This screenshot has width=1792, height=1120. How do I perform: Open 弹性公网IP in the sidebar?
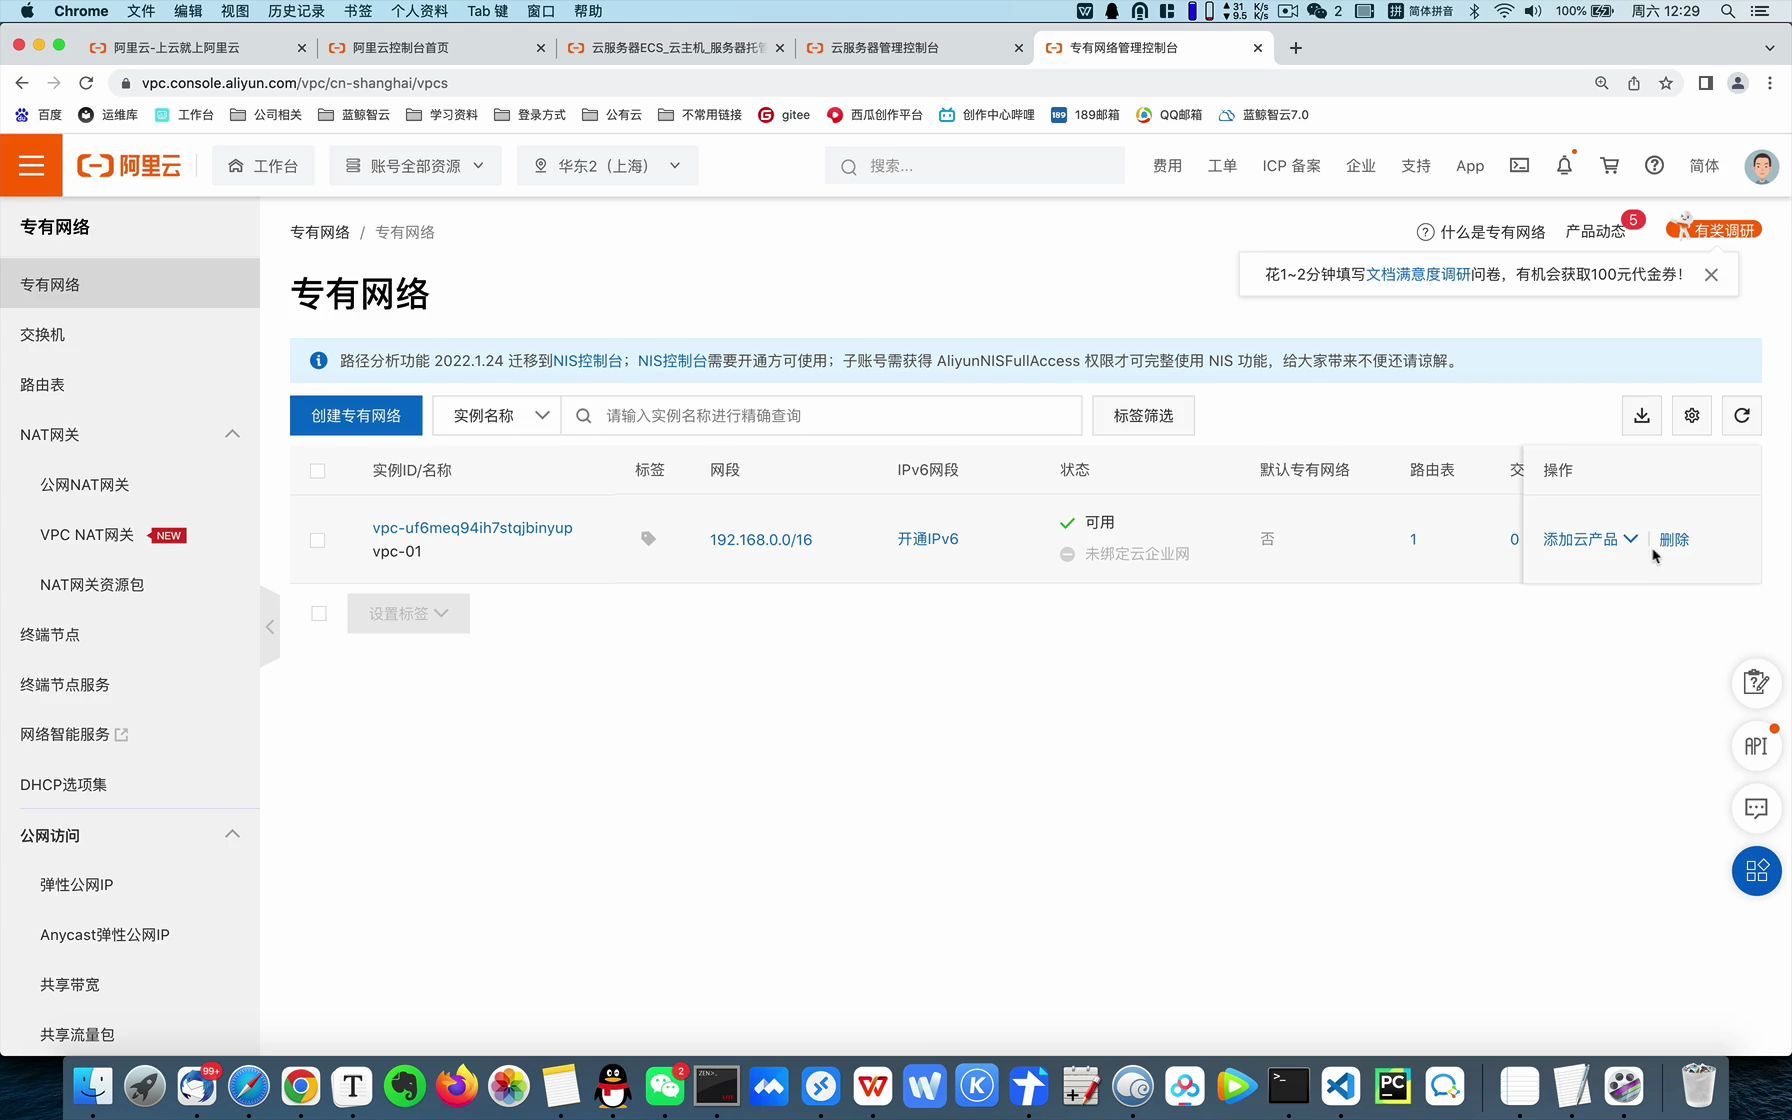(x=76, y=885)
